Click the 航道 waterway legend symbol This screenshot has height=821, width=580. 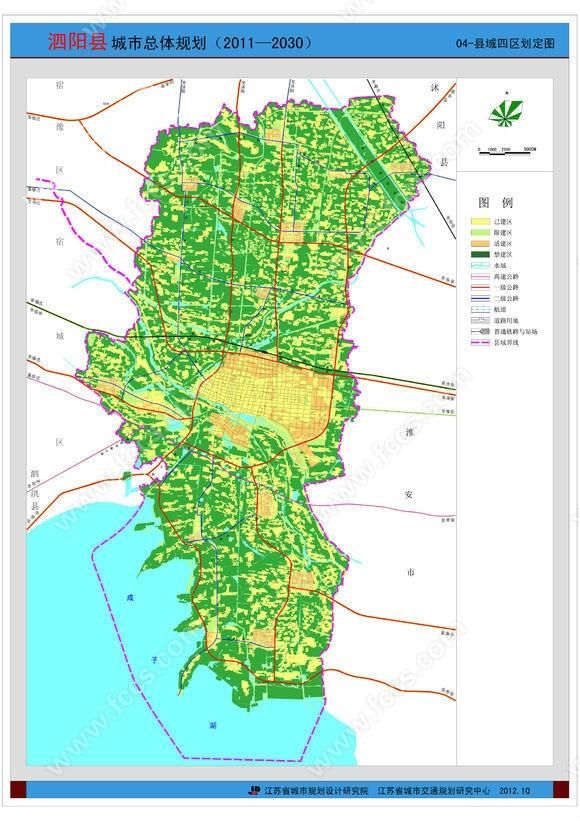point(481,309)
